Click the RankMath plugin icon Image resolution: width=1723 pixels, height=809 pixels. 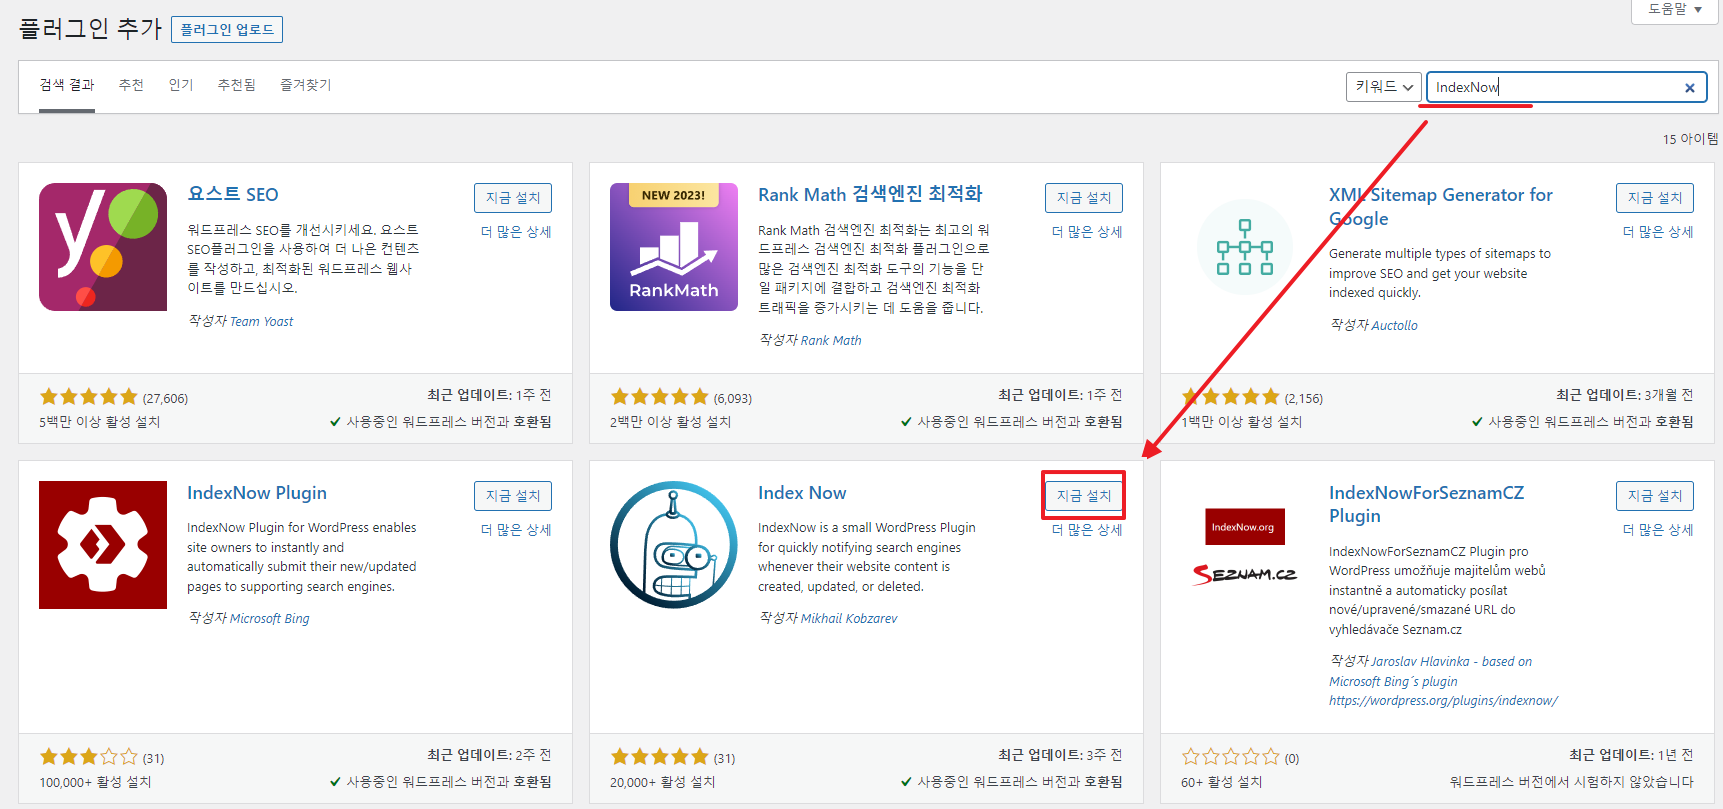(674, 247)
